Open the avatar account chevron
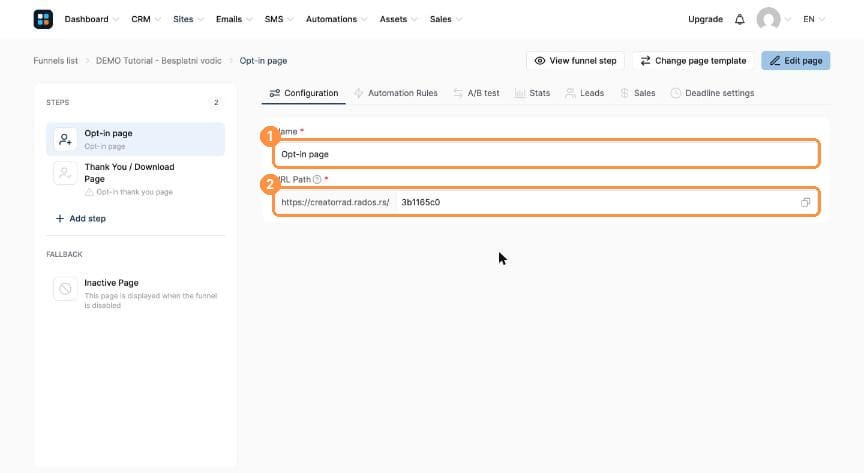Viewport: 864px width, 473px height. (787, 19)
